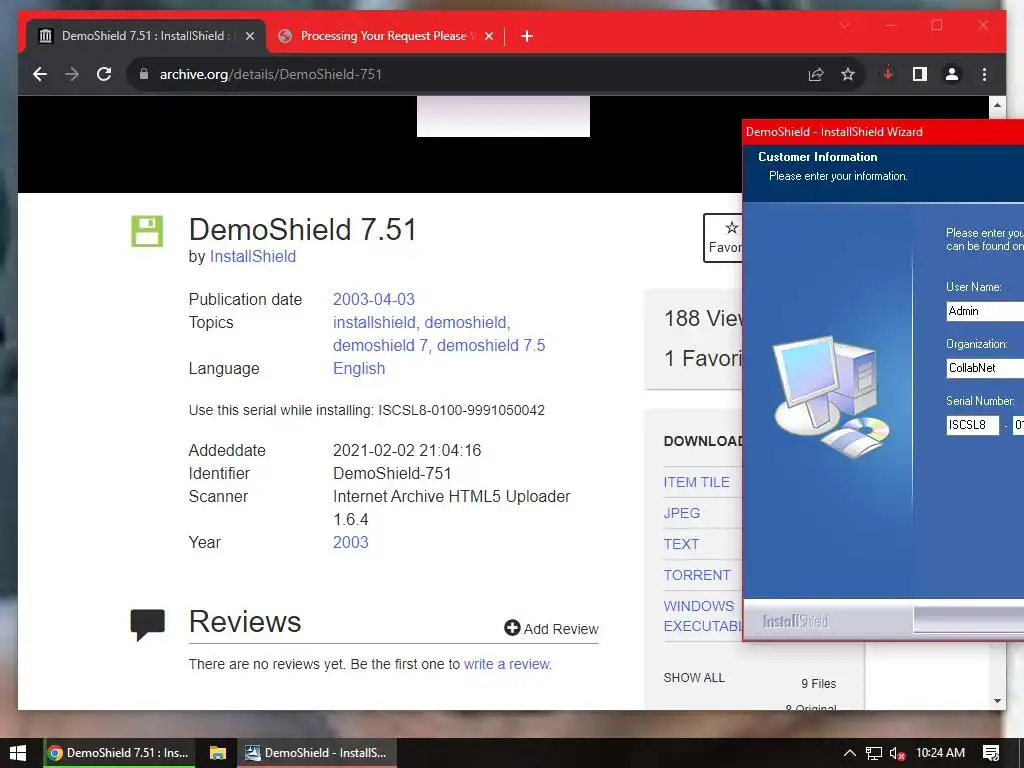Close the Processing Your Request tab
Image resolution: width=1024 pixels, height=768 pixels.
click(x=488, y=36)
